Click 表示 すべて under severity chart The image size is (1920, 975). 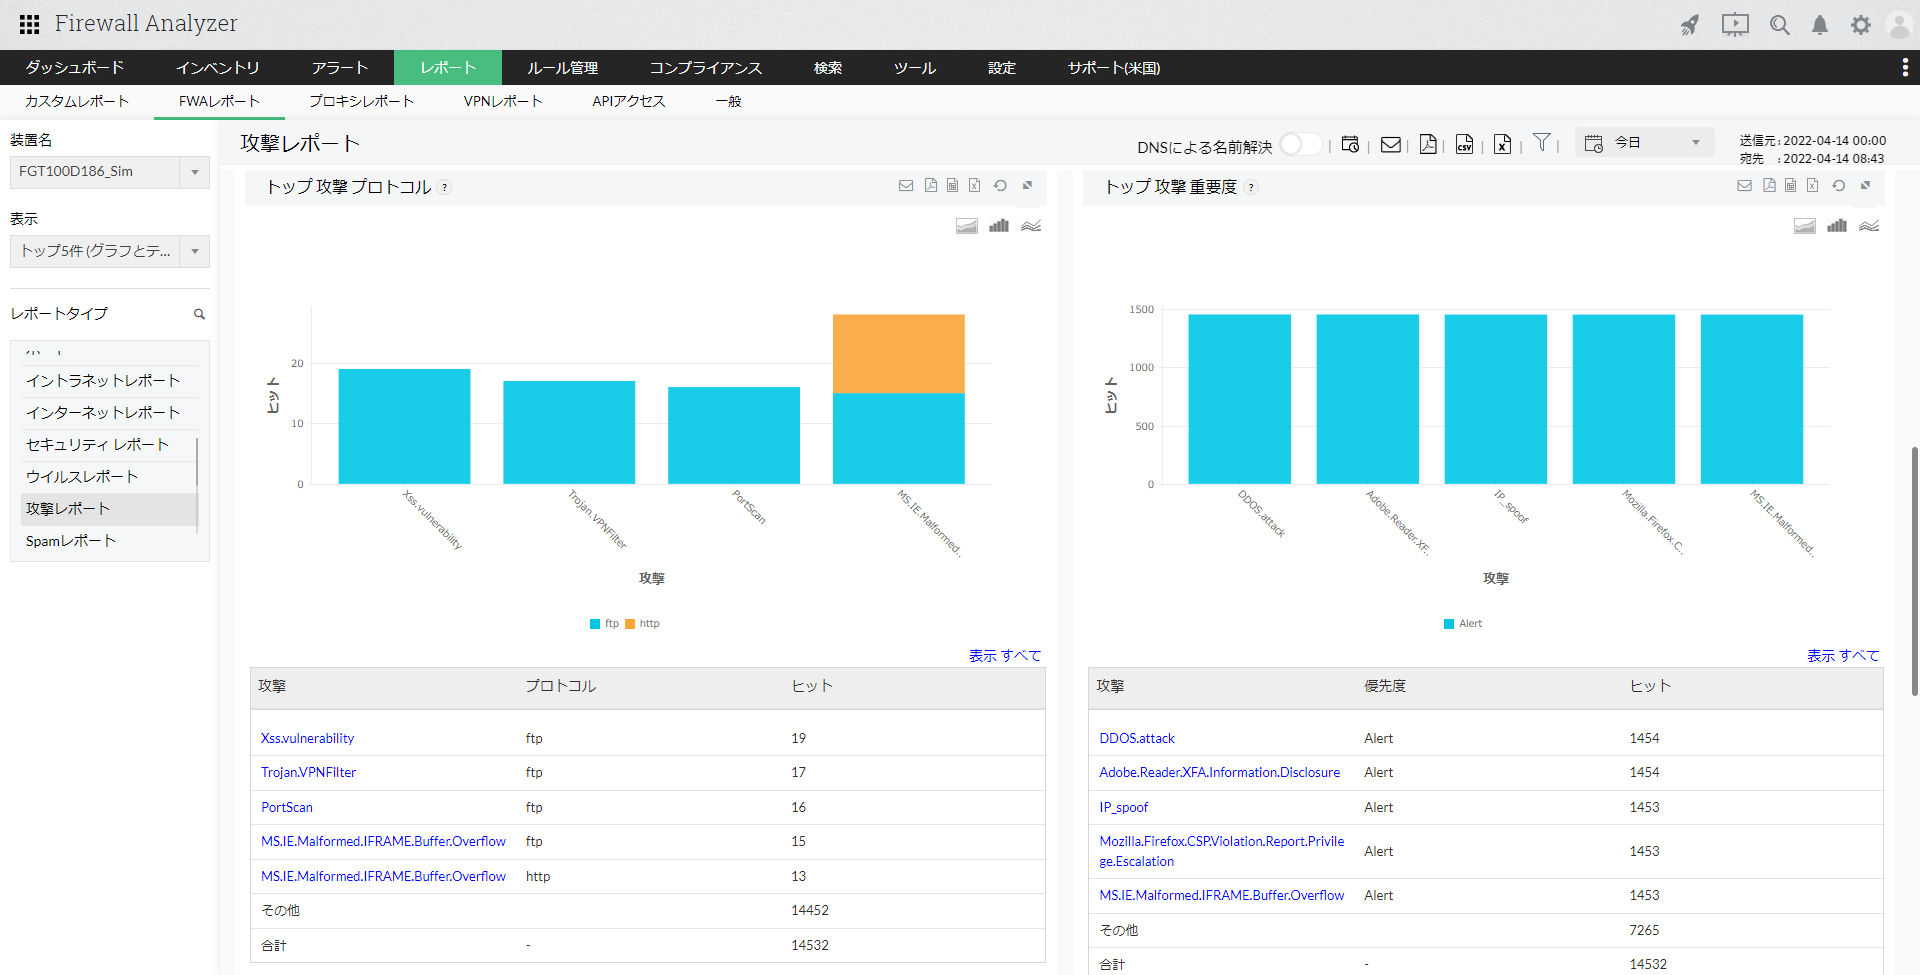point(1842,656)
